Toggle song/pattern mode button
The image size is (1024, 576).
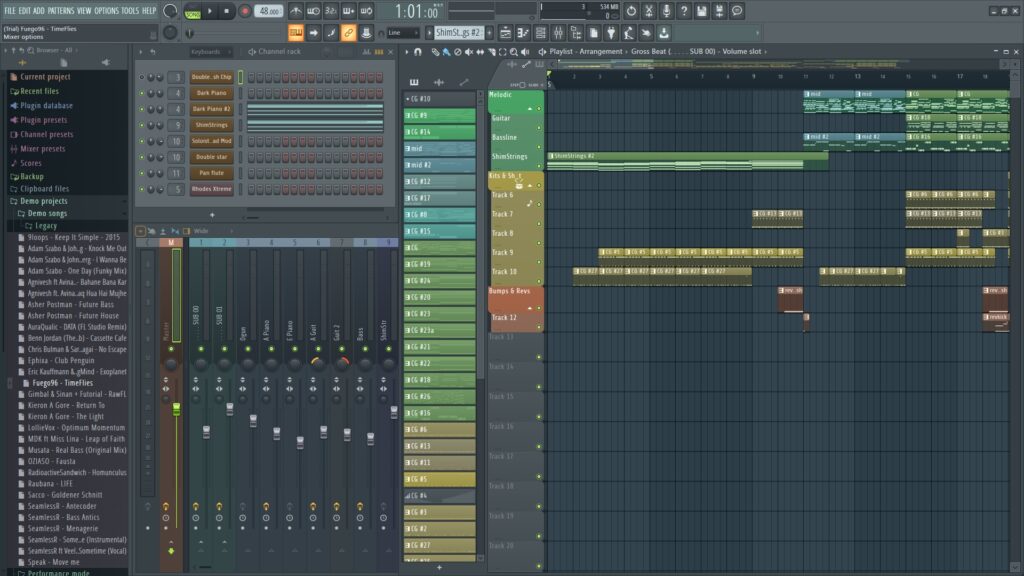click(x=193, y=11)
